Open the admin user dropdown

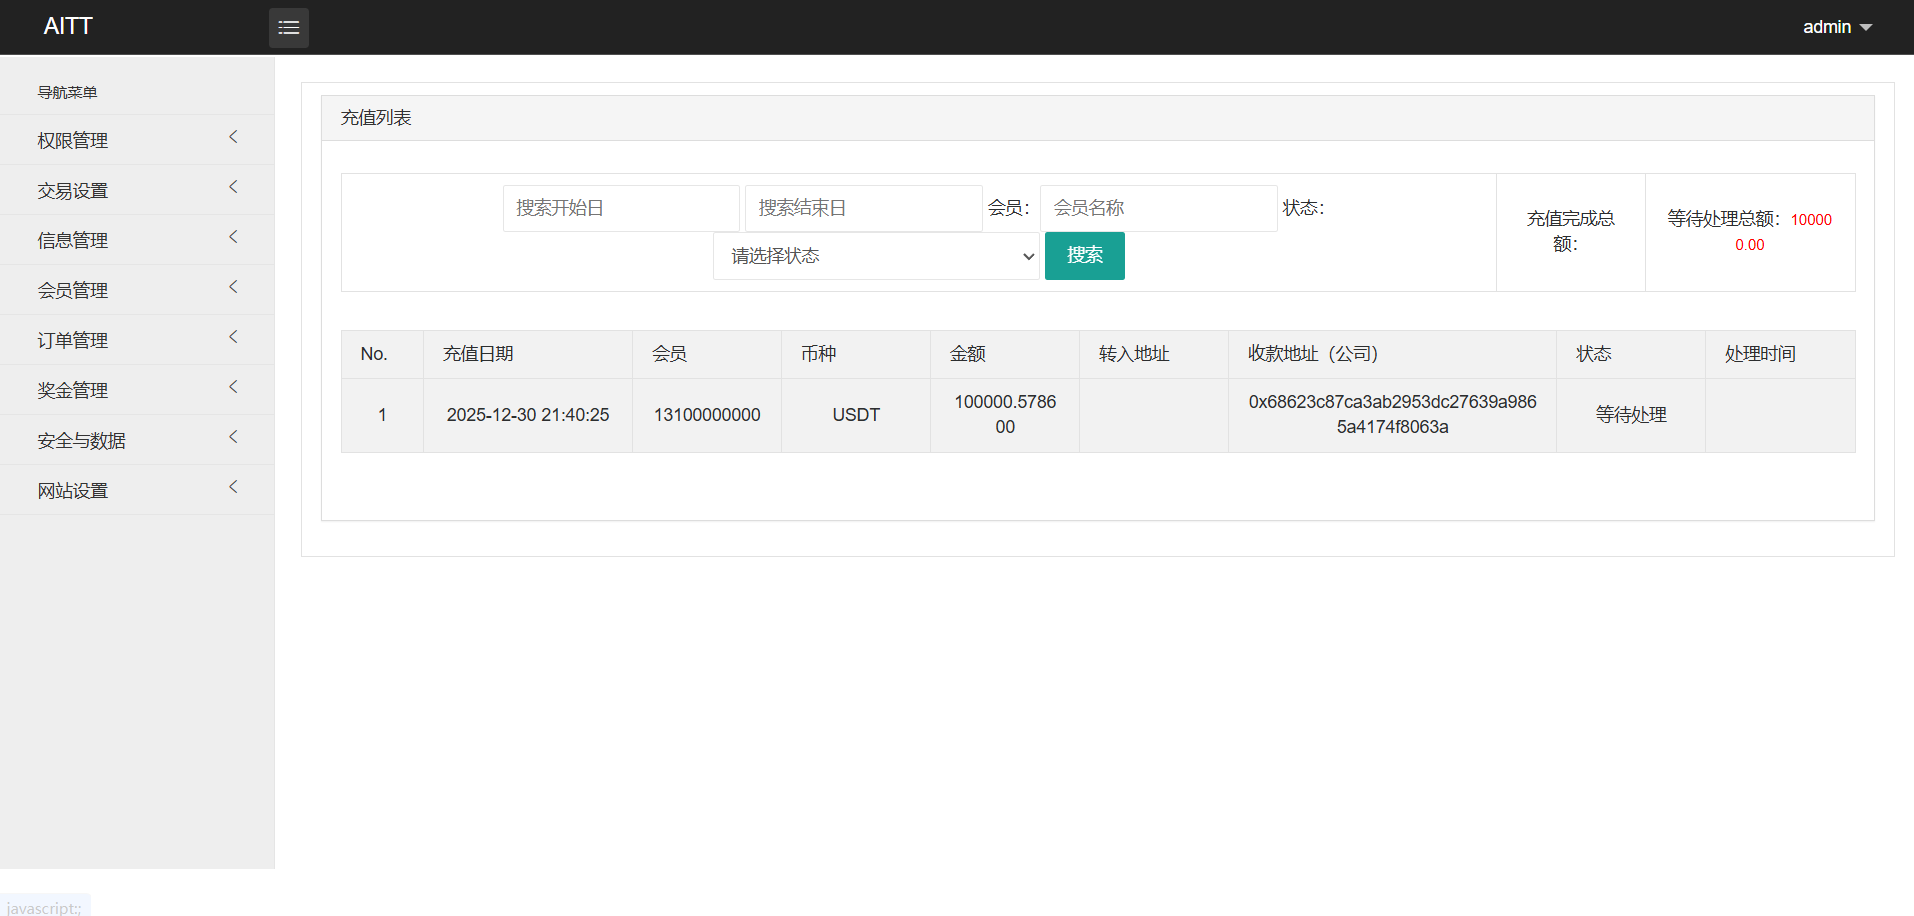point(1836,27)
